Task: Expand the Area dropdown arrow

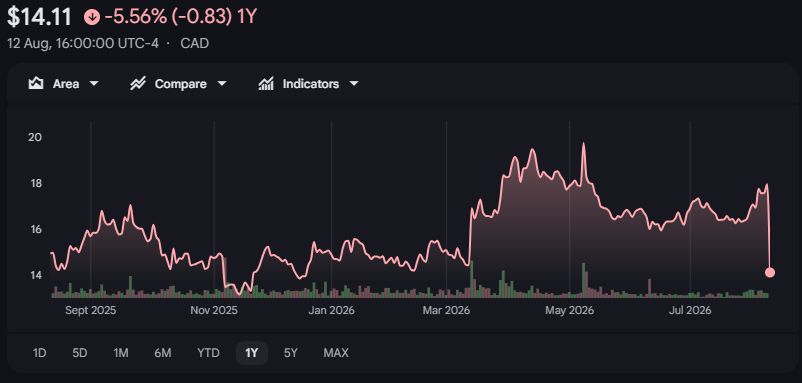Action: [x=94, y=84]
